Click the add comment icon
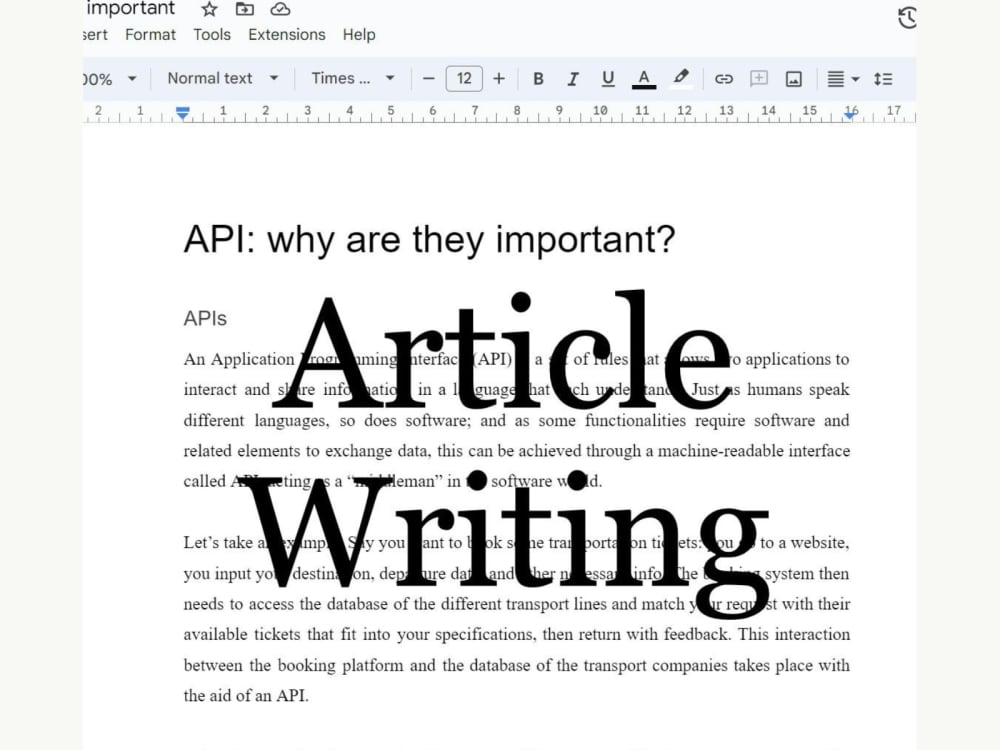The height and width of the screenshot is (750, 1000). (x=758, y=79)
